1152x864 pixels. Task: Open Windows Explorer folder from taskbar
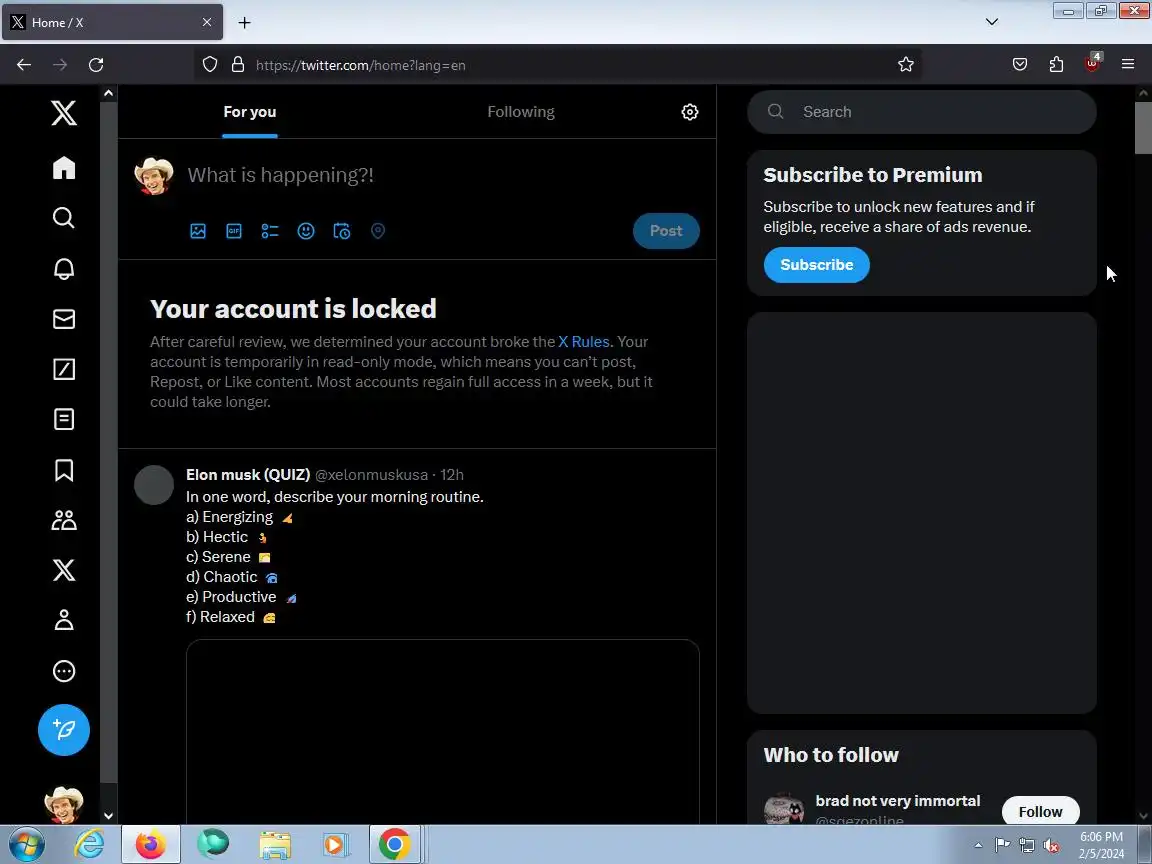[275, 845]
